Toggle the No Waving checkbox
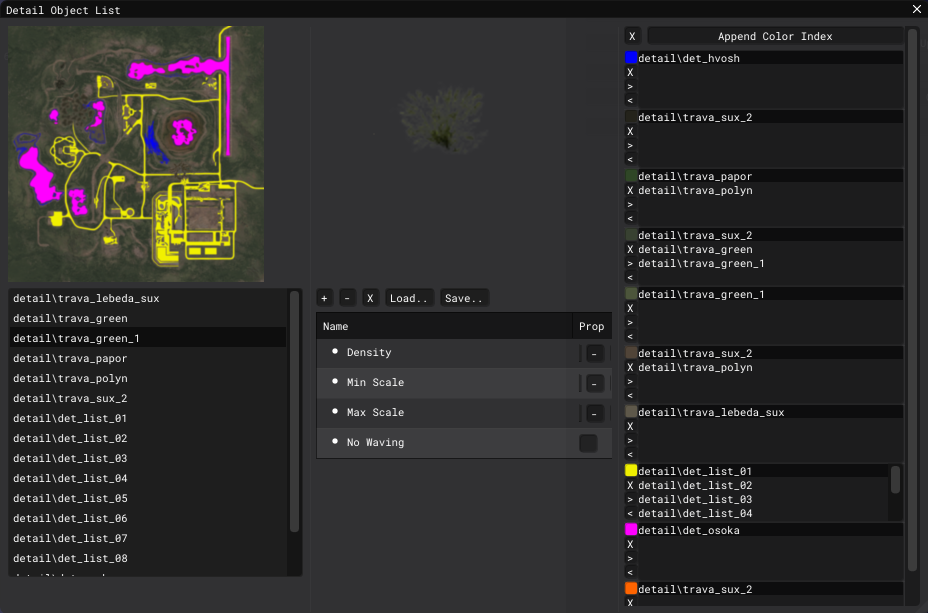This screenshot has height=613, width=928. tap(588, 443)
